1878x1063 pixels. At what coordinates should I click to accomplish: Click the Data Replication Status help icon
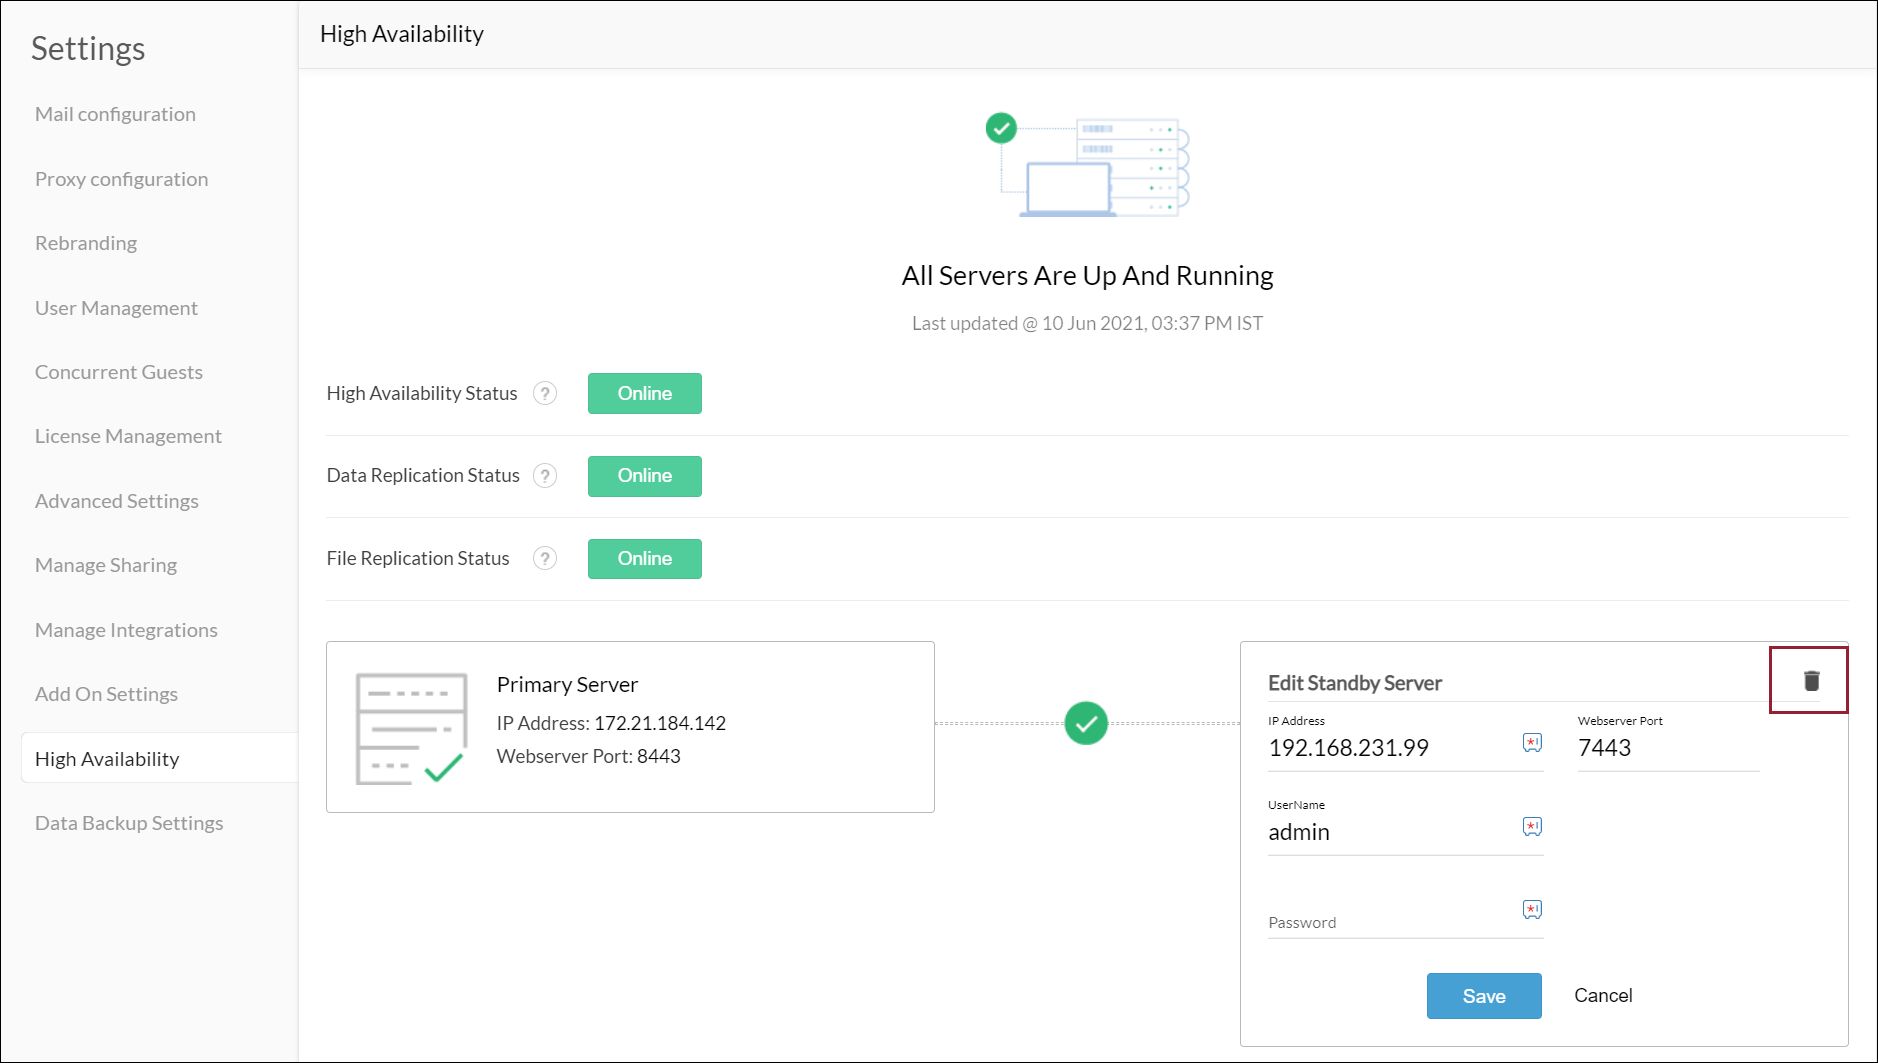click(x=545, y=476)
